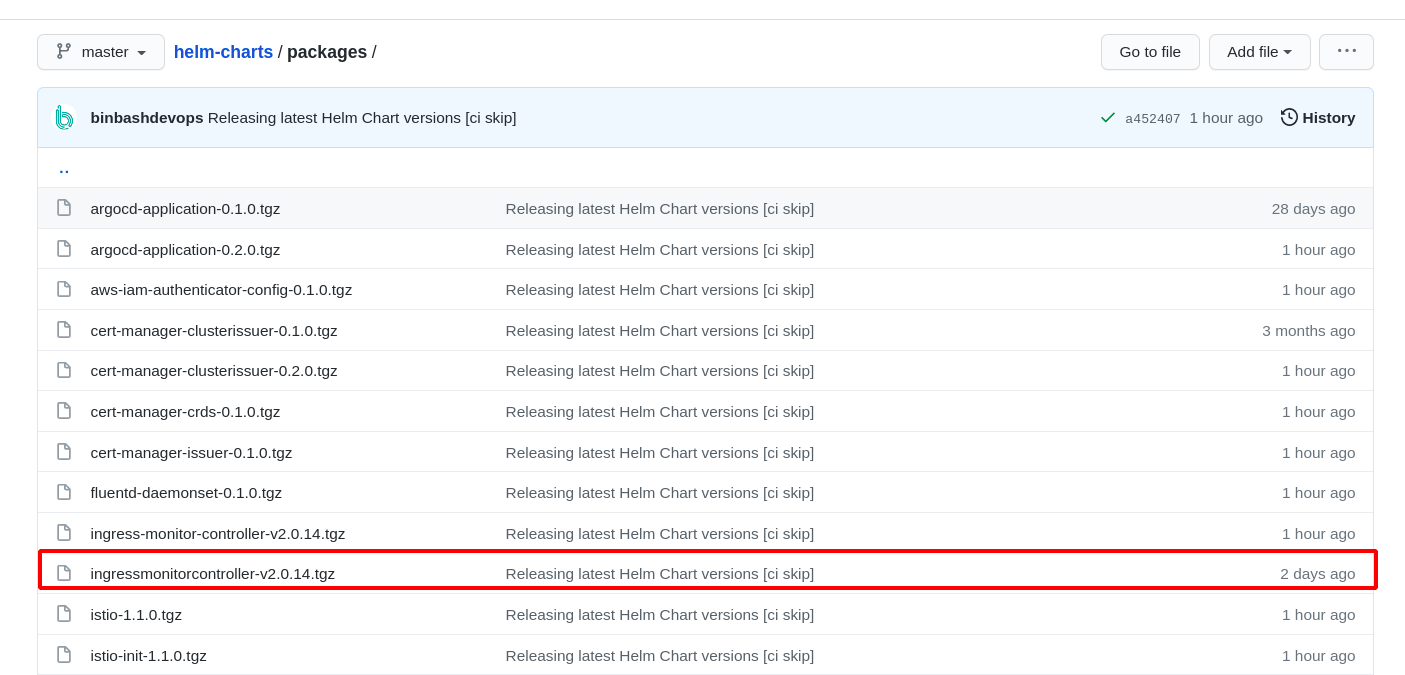The image size is (1405, 675).
Task: Open commit message for istio-1.1.0.tgz row
Action: coord(660,615)
